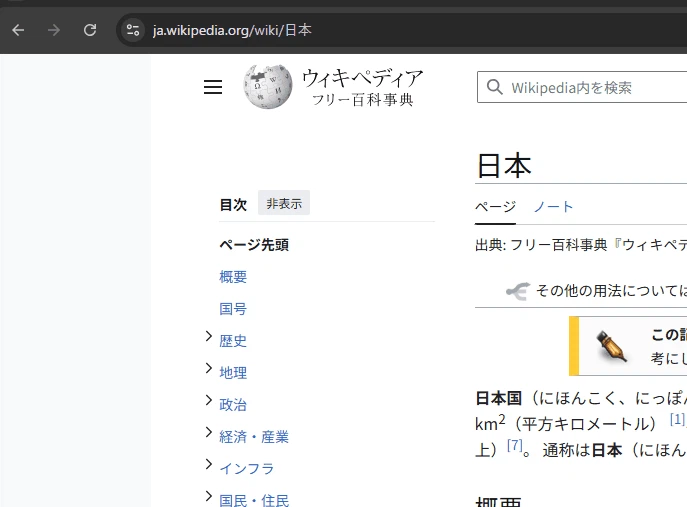Image resolution: width=687 pixels, height=507 pixels.
Task: Hide the table of contents with 非表示
Action: [284, 203]
